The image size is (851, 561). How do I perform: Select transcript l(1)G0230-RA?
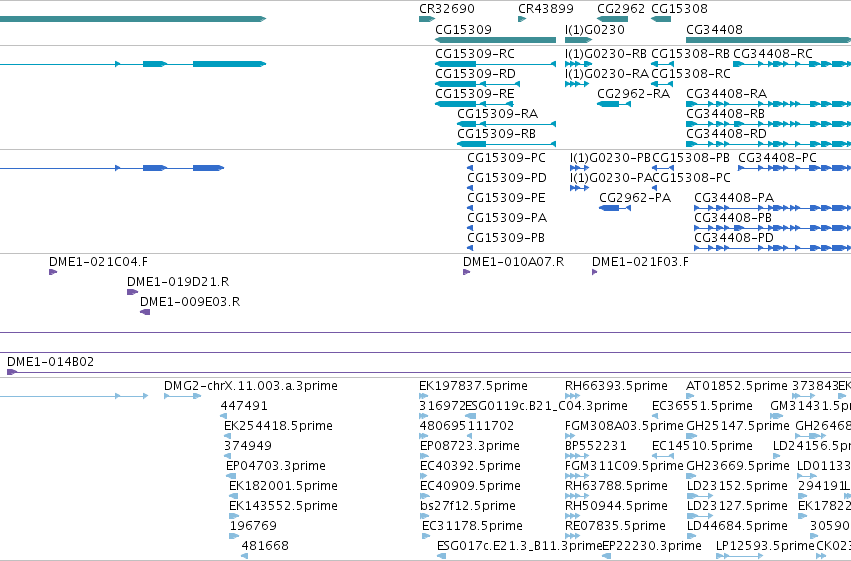click(x=577, y=84)
